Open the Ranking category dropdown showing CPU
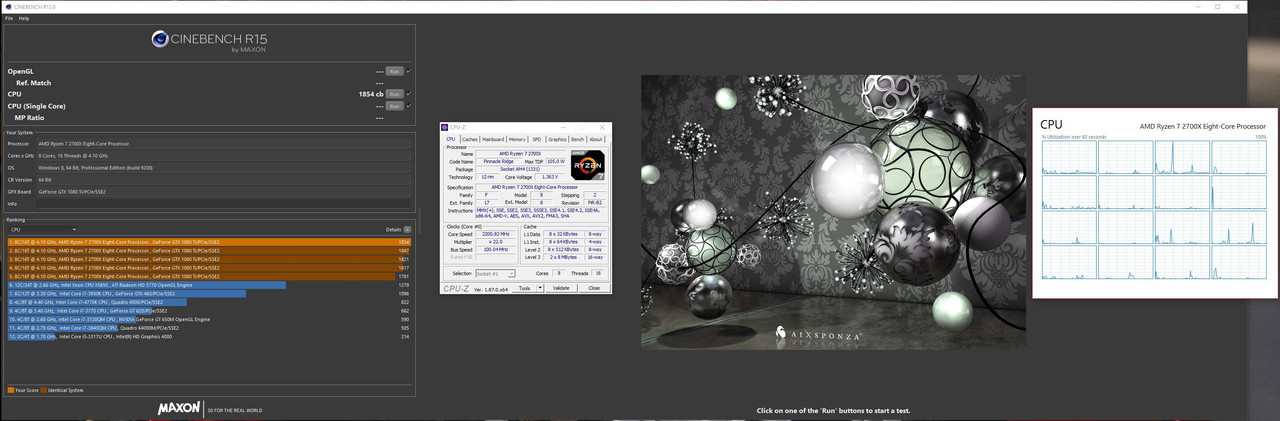 tap(42, 229)
